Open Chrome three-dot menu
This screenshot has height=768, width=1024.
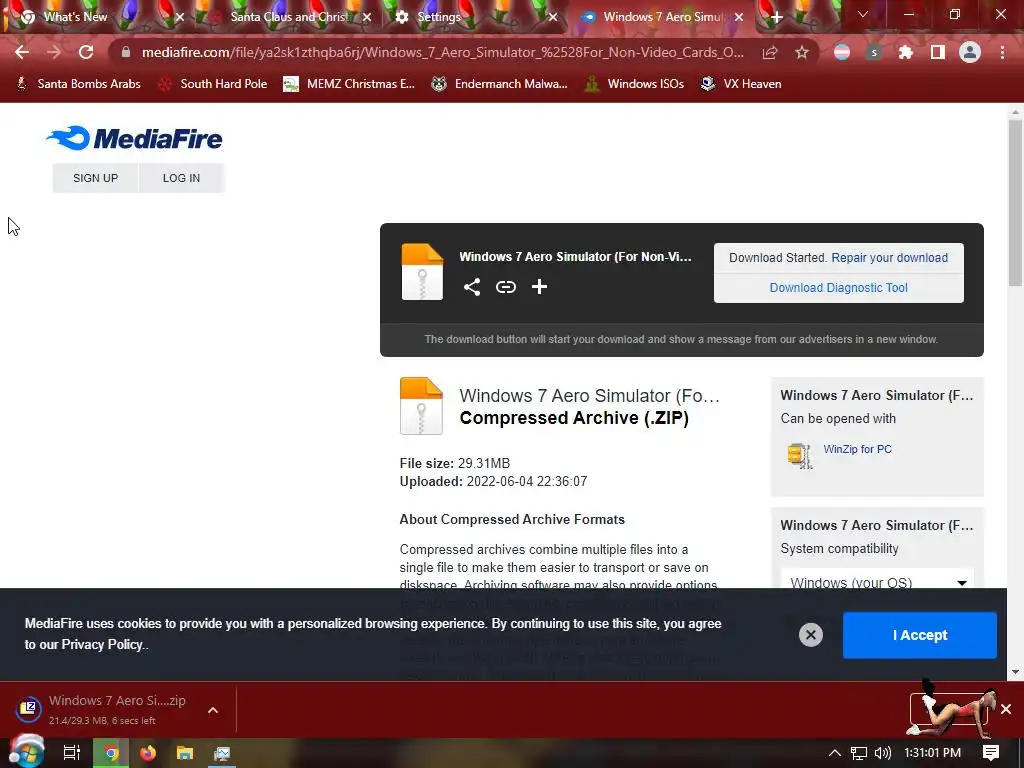[1002, 52]
